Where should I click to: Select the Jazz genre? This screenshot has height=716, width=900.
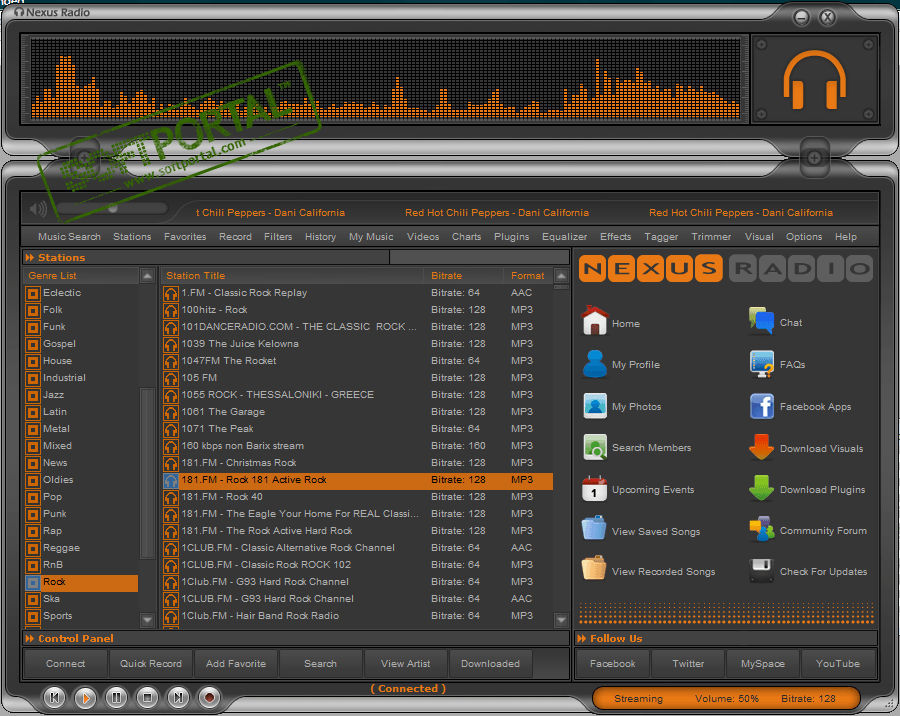pos(53,395)
